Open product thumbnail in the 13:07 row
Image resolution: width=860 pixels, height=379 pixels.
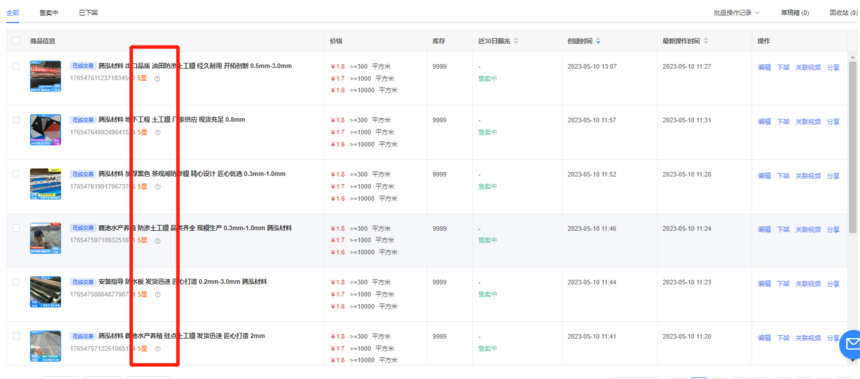point(46,76)
